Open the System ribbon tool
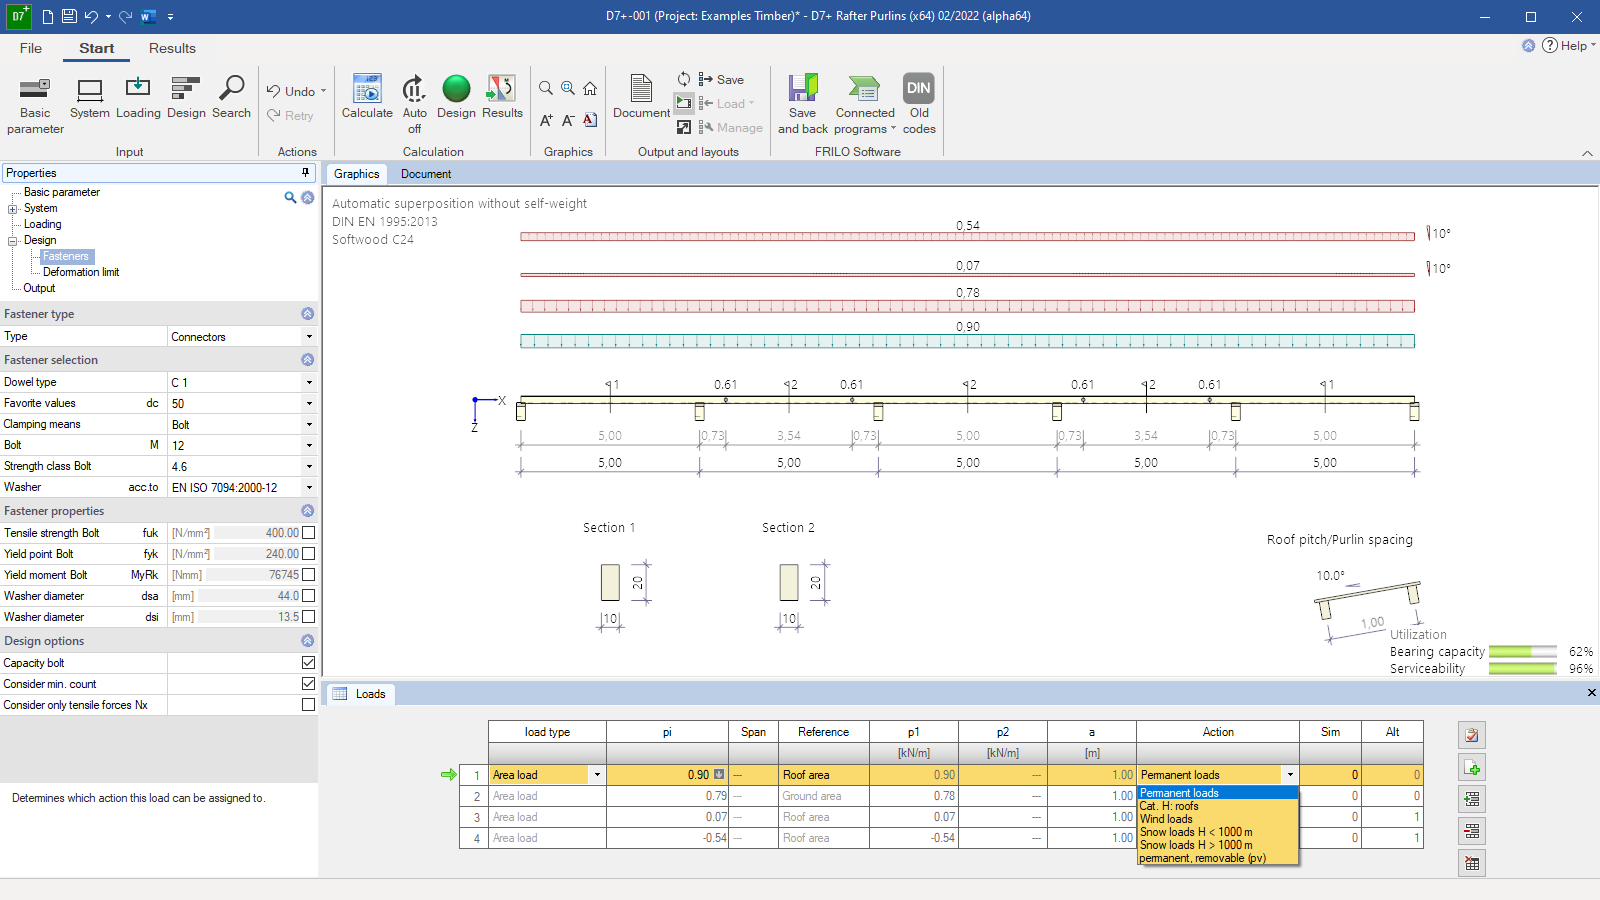1600x900 pixels. tap(90, 98)
